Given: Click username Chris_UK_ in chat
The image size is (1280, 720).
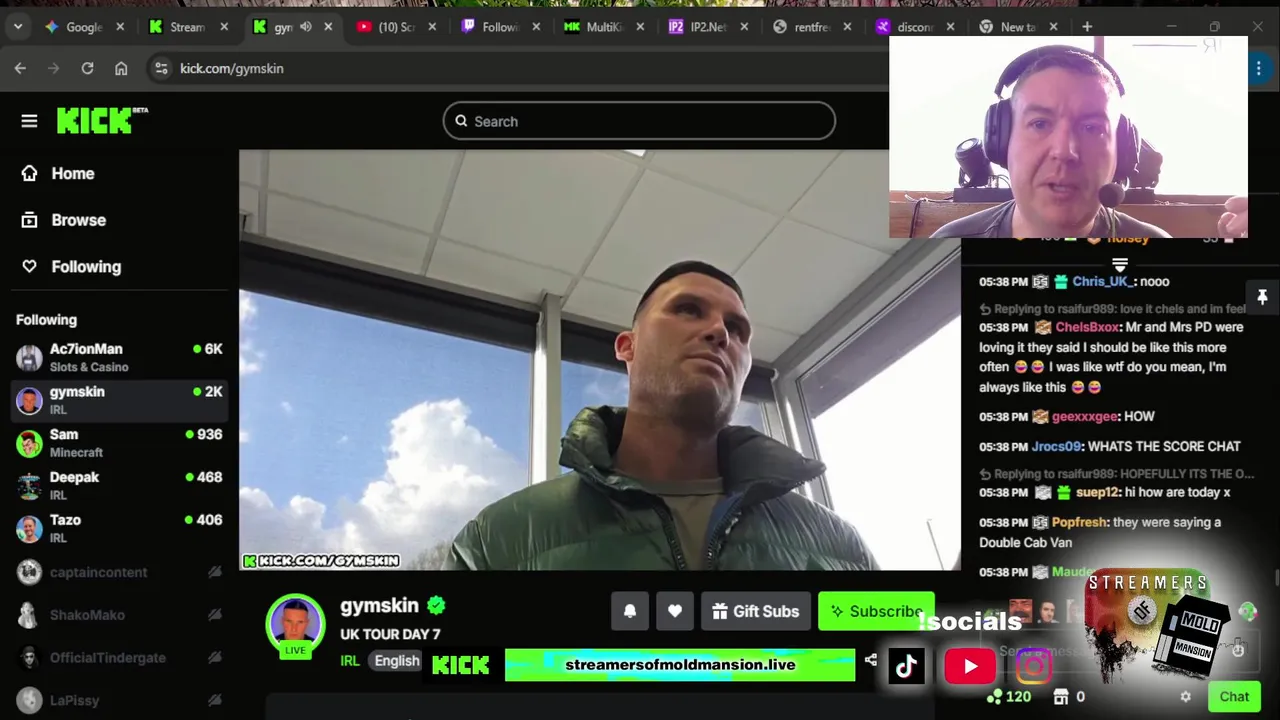Looking at the screenshot, I should (1102, 282).
